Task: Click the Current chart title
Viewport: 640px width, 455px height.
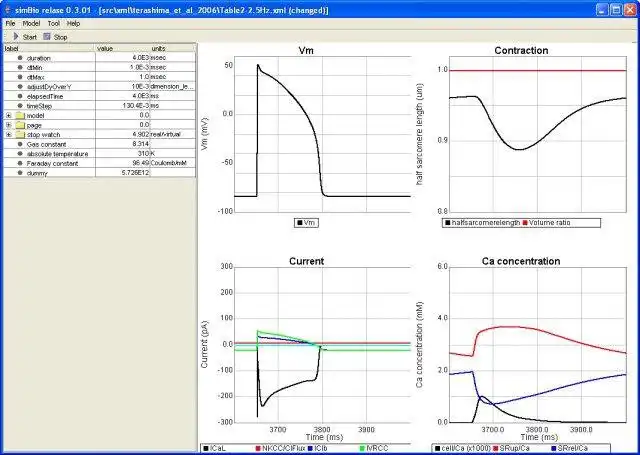Action: [307, 261]
